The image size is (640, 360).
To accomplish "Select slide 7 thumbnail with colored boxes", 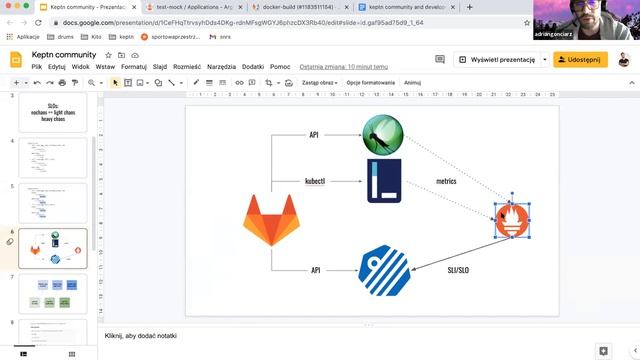I will pyautogui.click(x=53, y=294).
